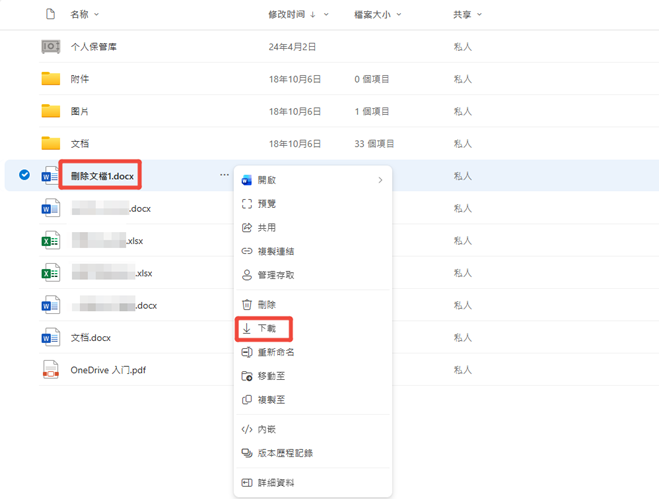The image size is (659, 499).
Task: Open the more actions ellipsis for 刪除文檔1.docx
Action: (224, 174)
